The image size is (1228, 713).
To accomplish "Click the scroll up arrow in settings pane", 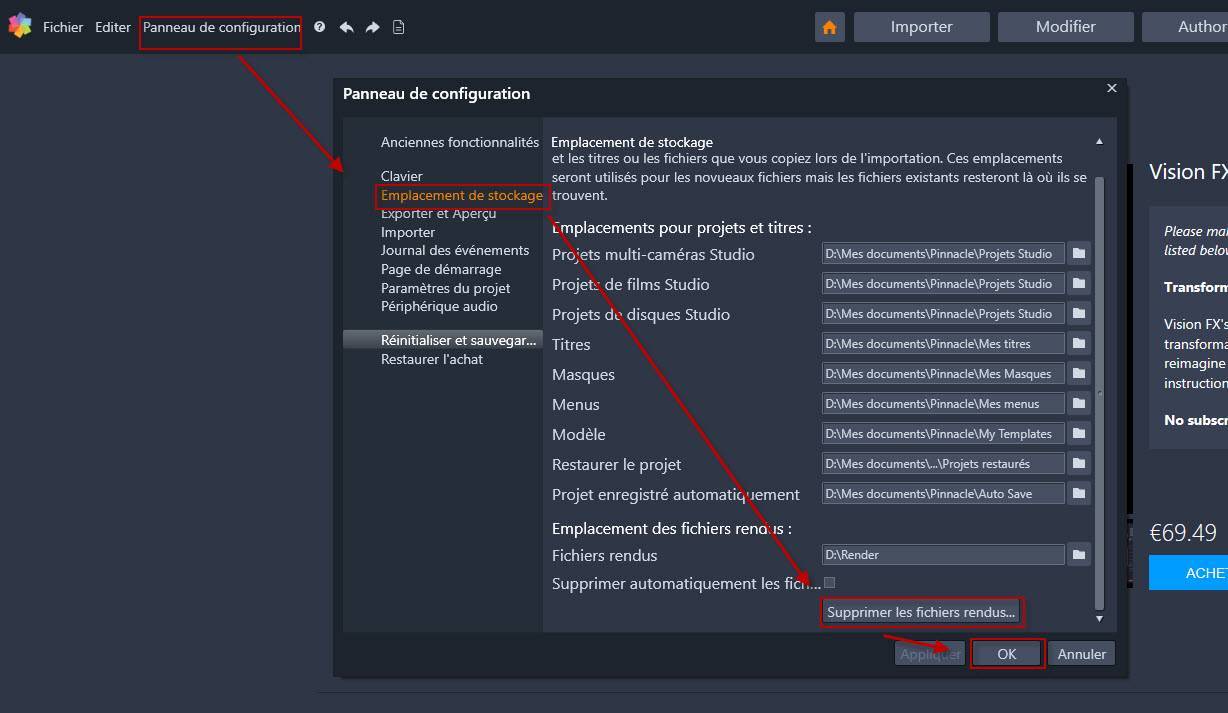I will point(1099,142).
